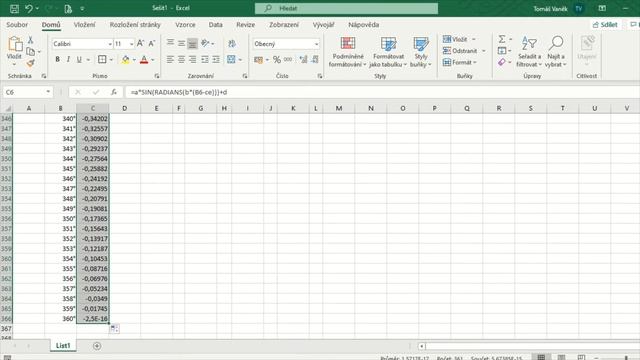This screenshot has width=640, height=360.
Task: Click the Cut scissors icon
Action: click(x=30, y=40)
